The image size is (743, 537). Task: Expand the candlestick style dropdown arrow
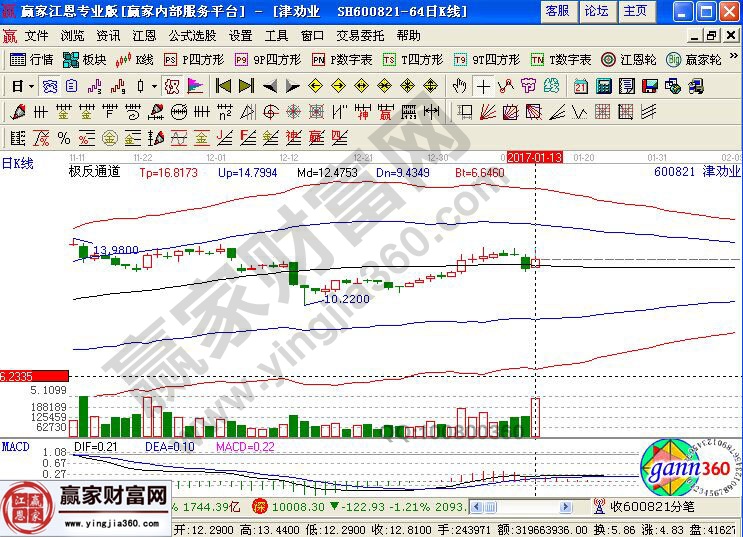click(x=154, y=86)
